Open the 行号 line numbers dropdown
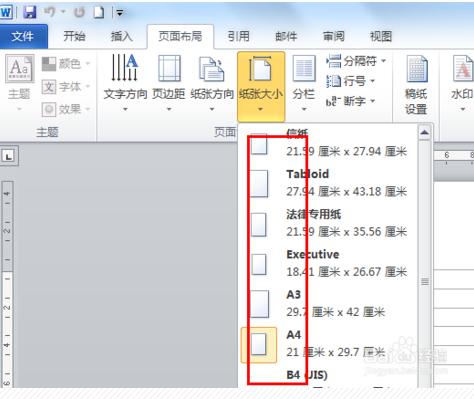 351,81
